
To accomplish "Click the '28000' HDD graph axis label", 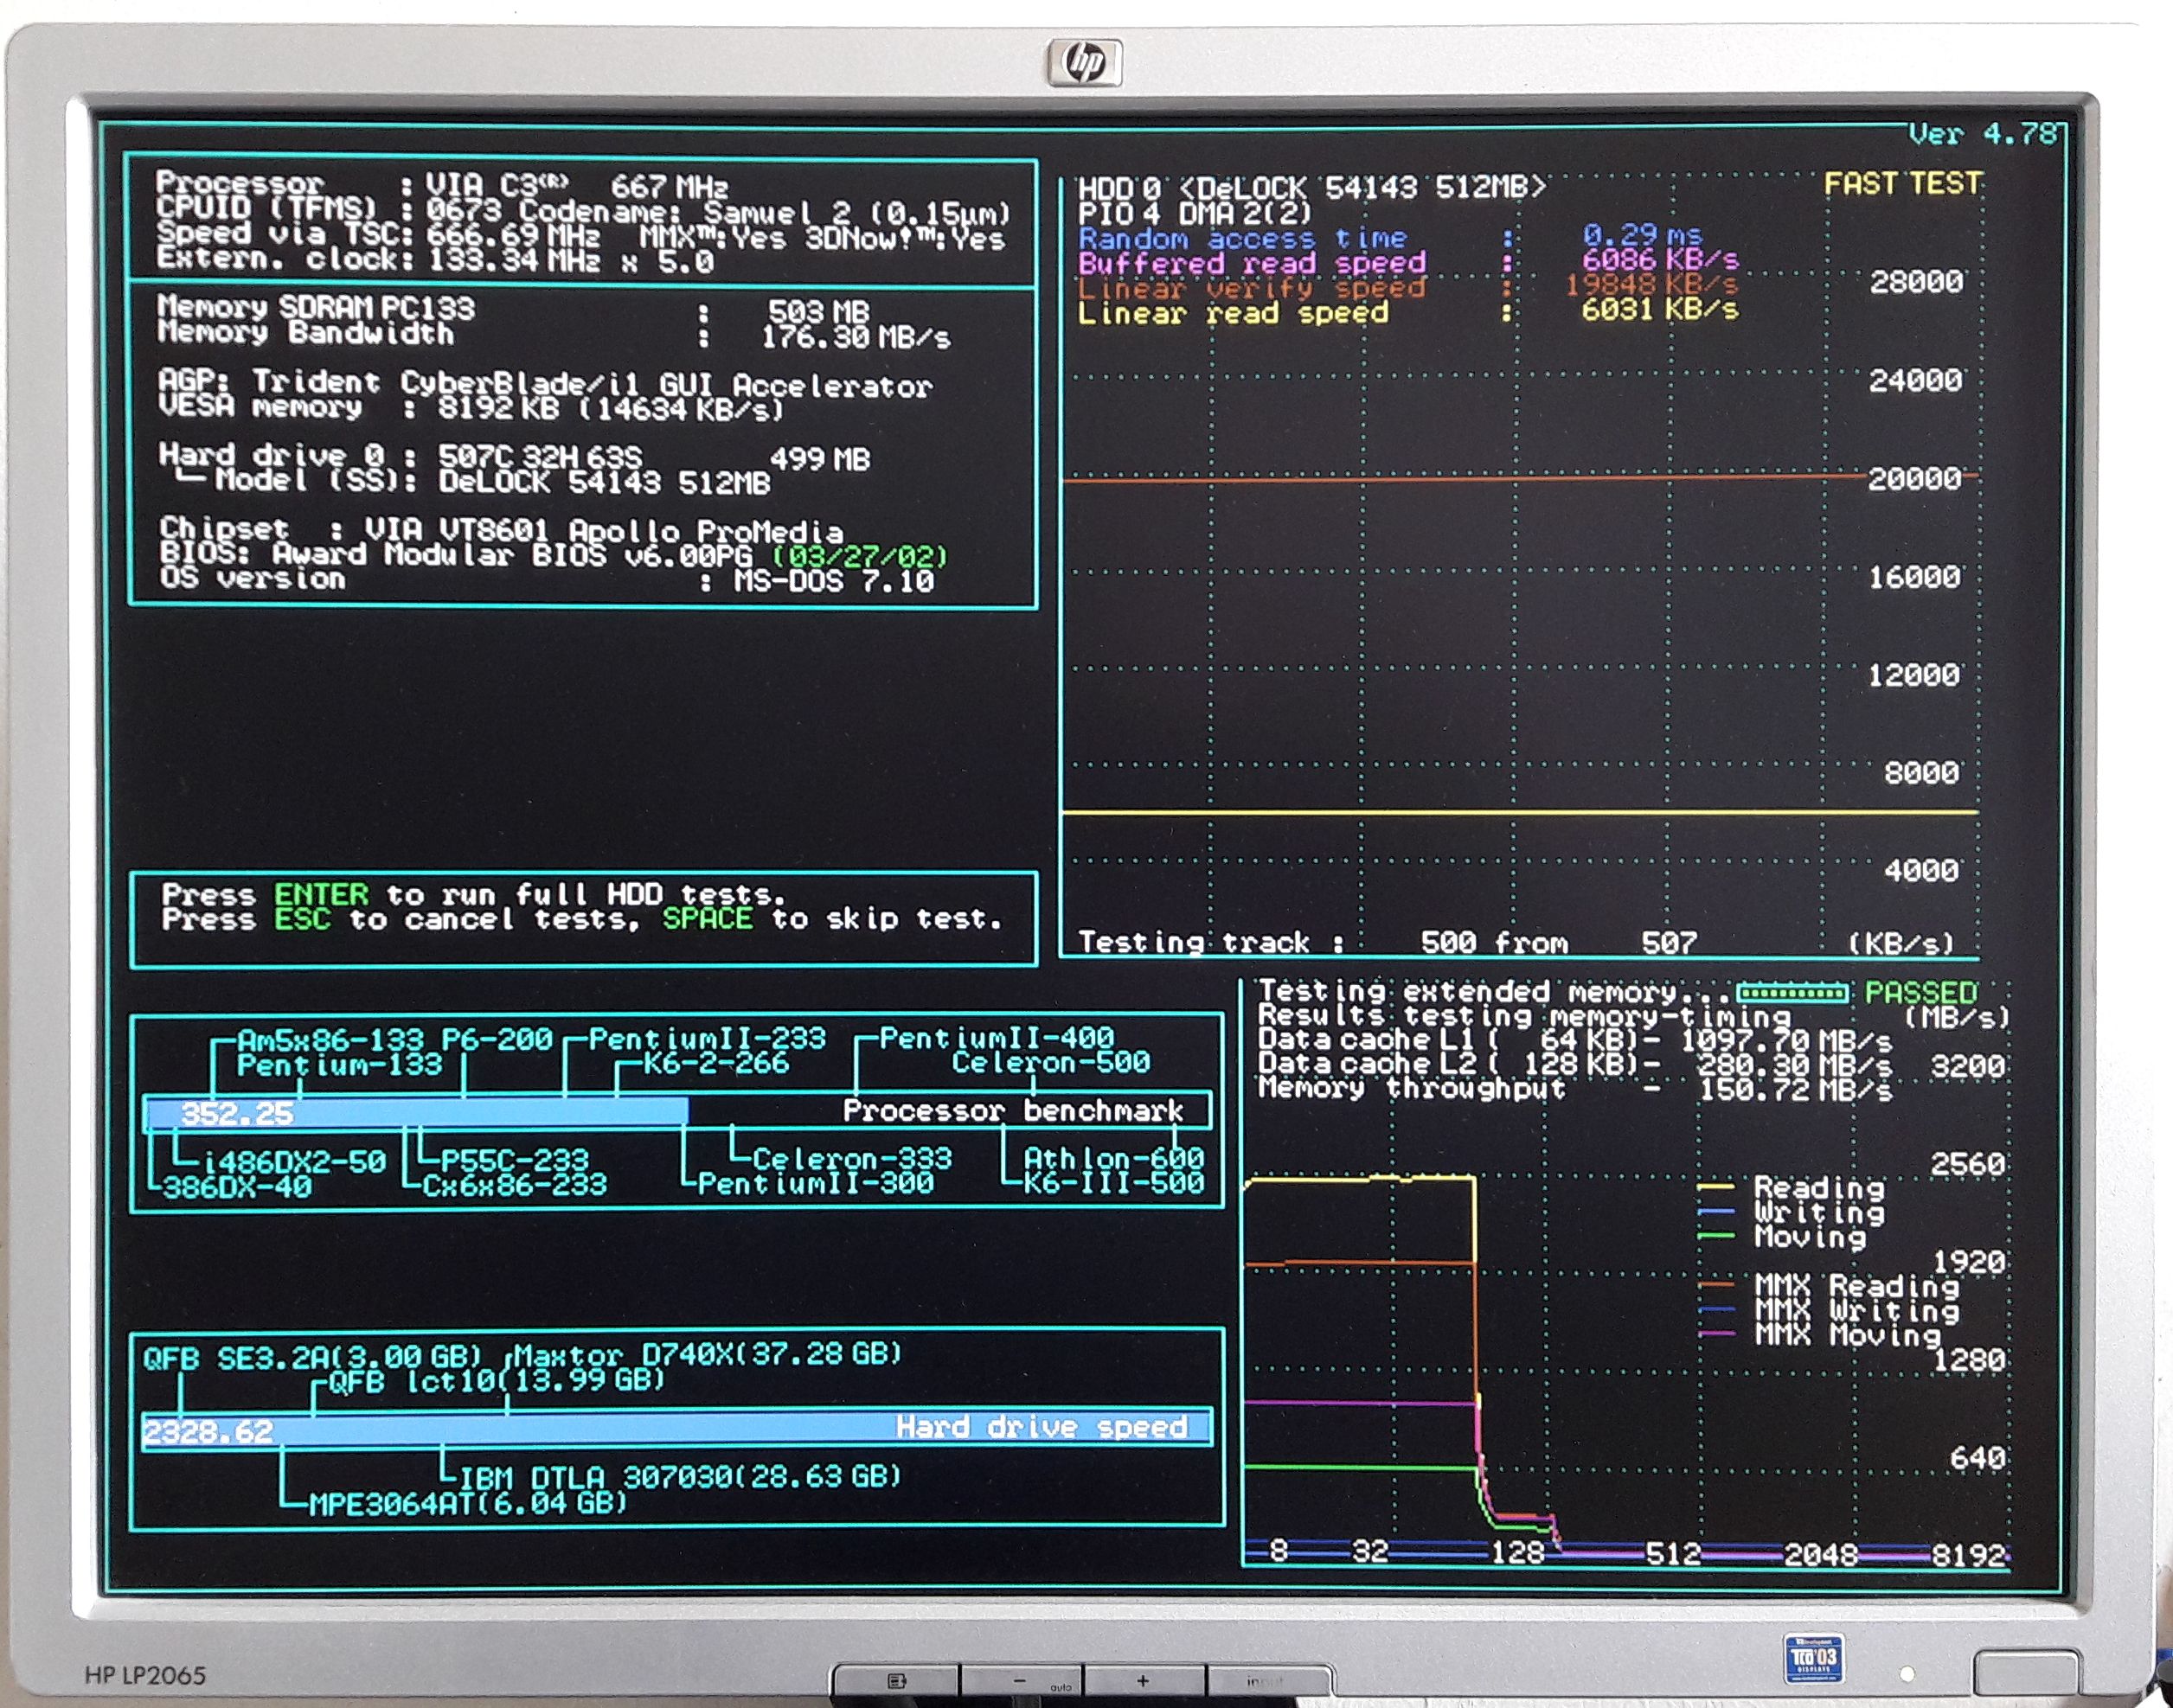I will pos(1916,282).
